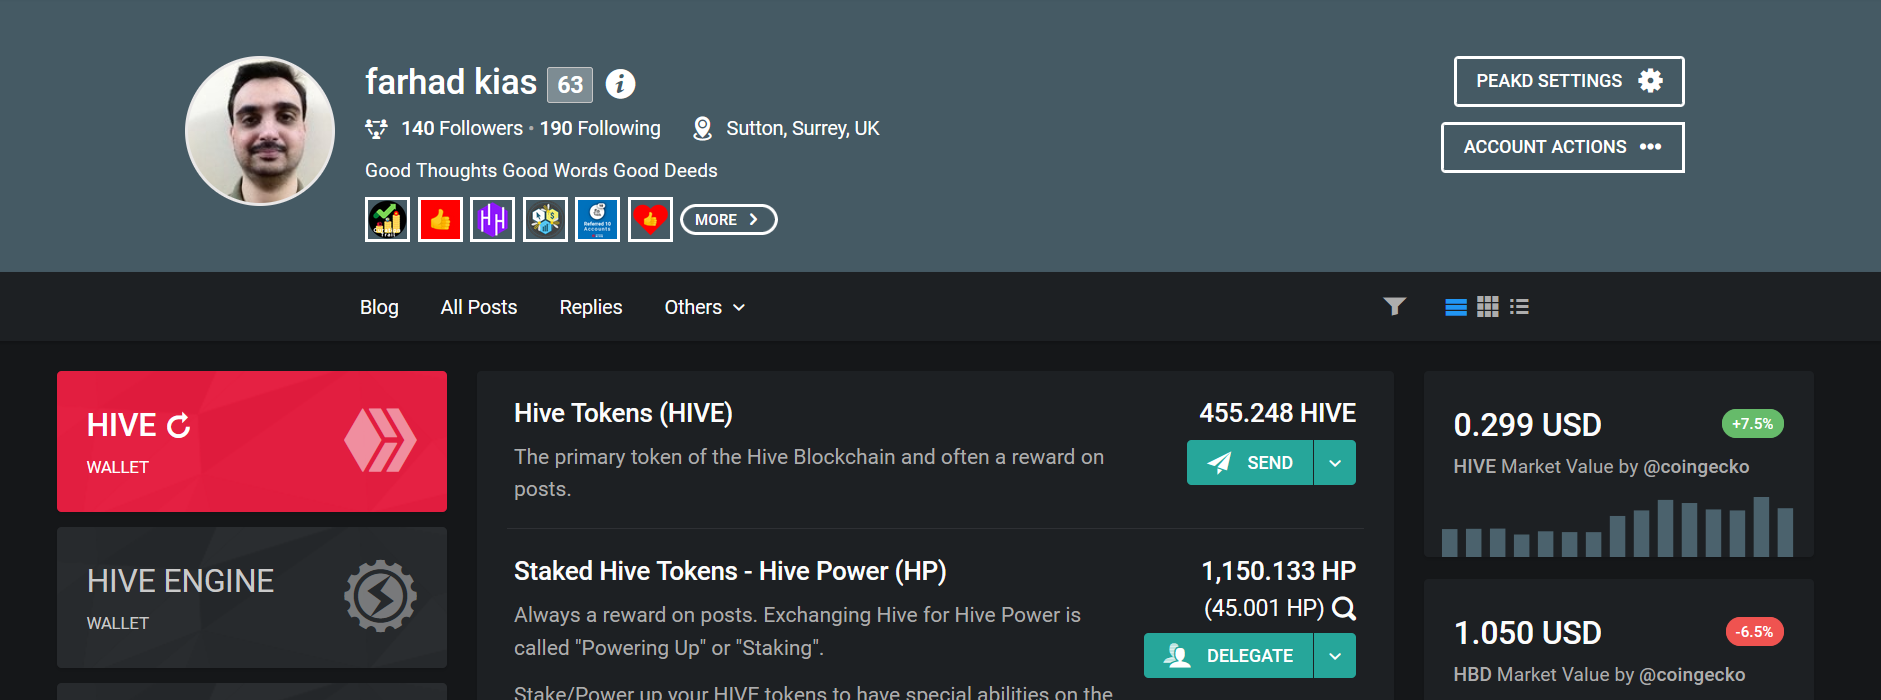Viewport: 1881px width, 700px height.
Task: Click the -6.5% change badge
Action: (1754, 632)
